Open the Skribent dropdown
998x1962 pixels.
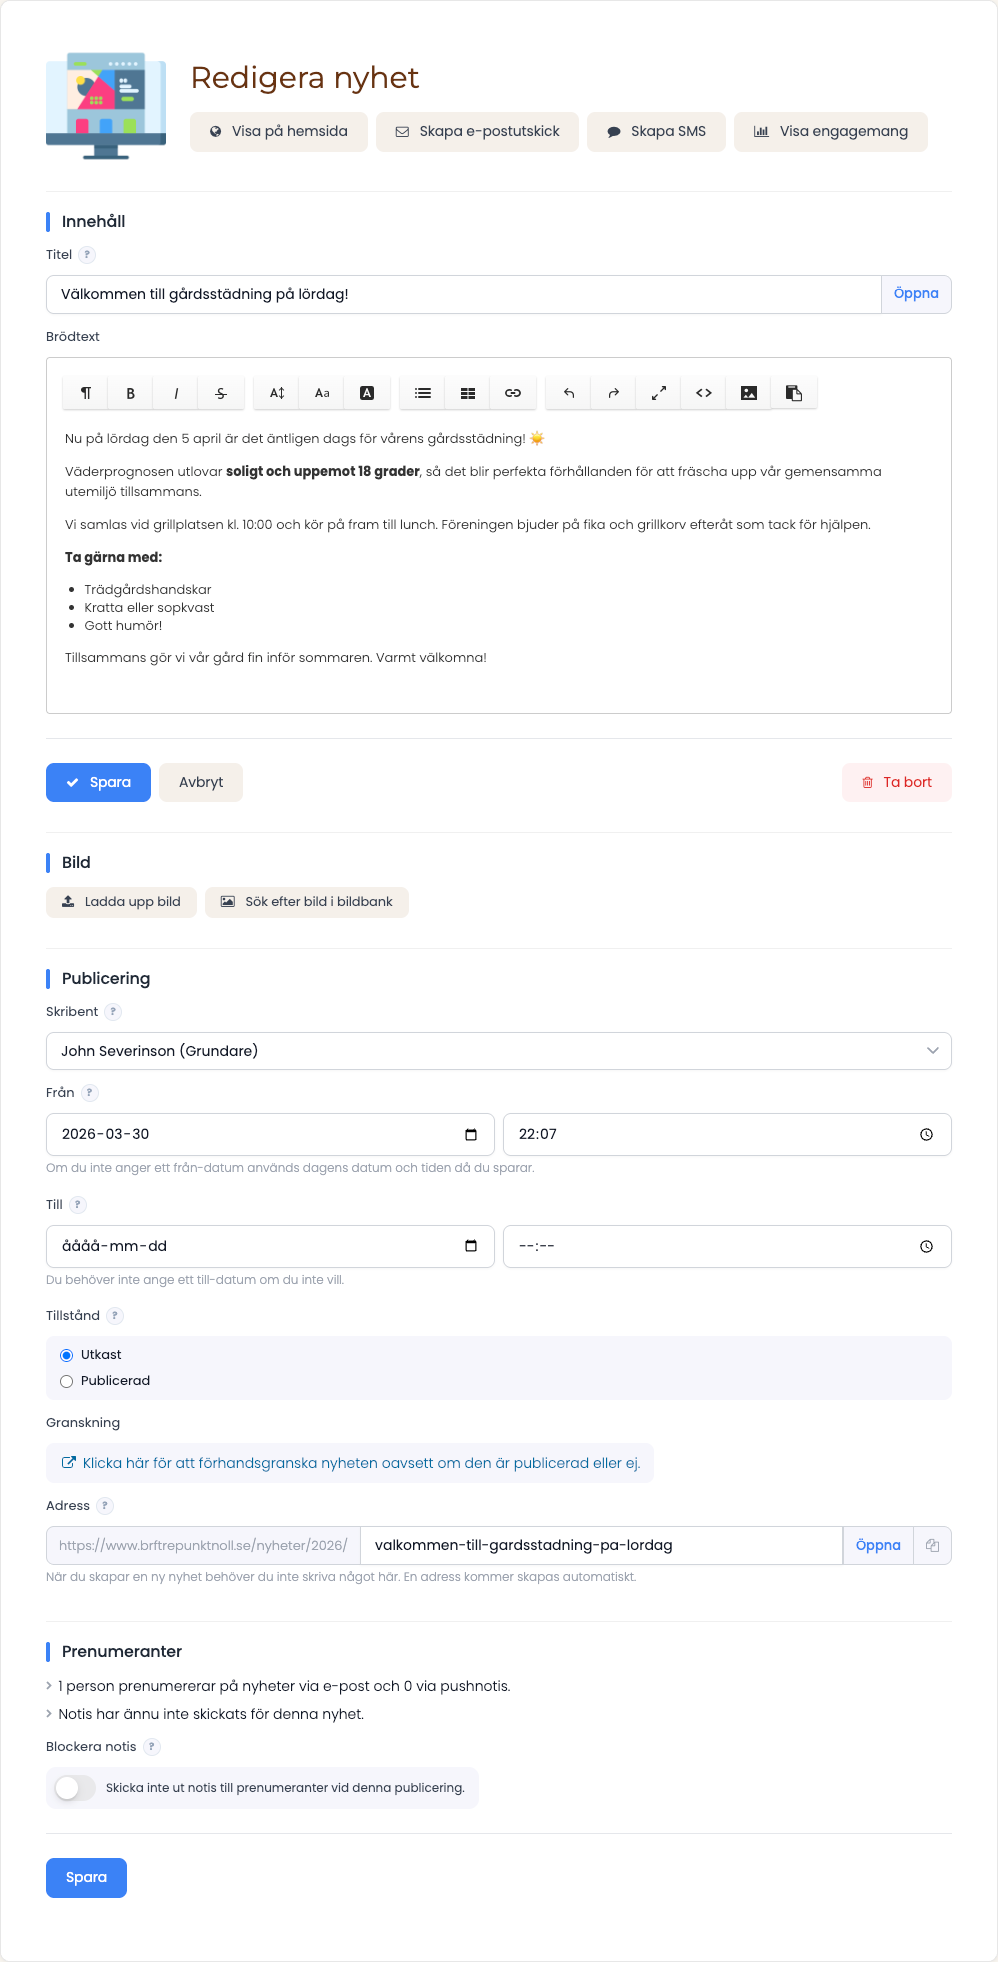tap(499, 1051)
